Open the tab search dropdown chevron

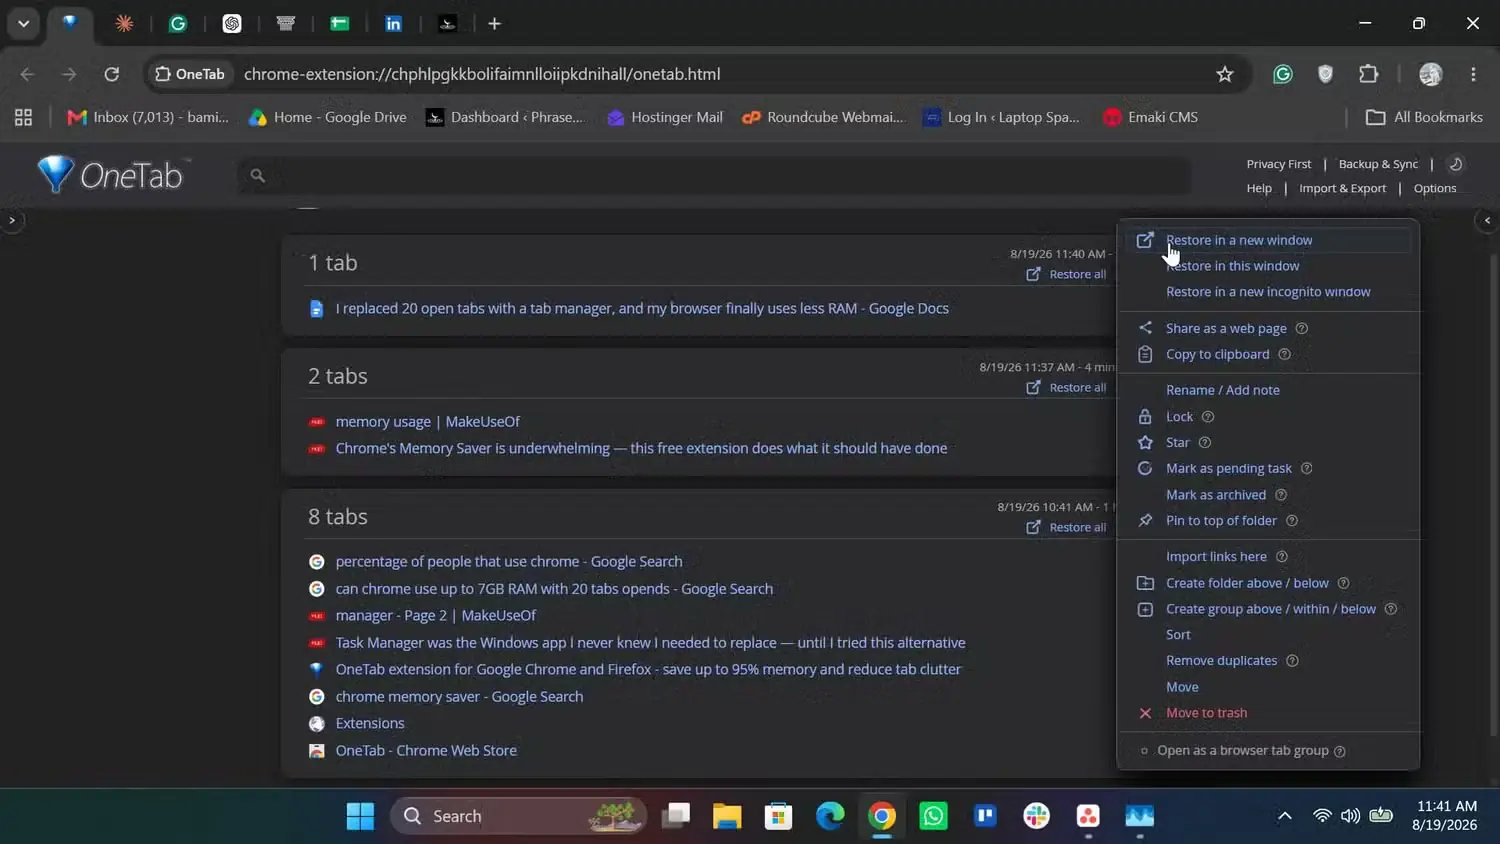[23, 23]
